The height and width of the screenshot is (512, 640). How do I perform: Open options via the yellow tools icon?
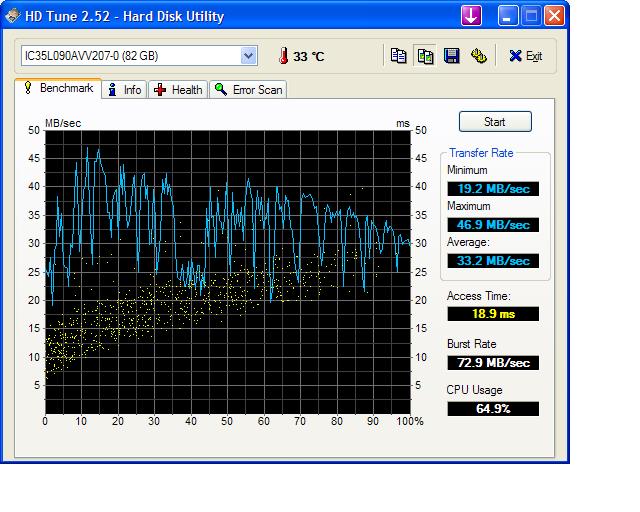tap(478, 56)
